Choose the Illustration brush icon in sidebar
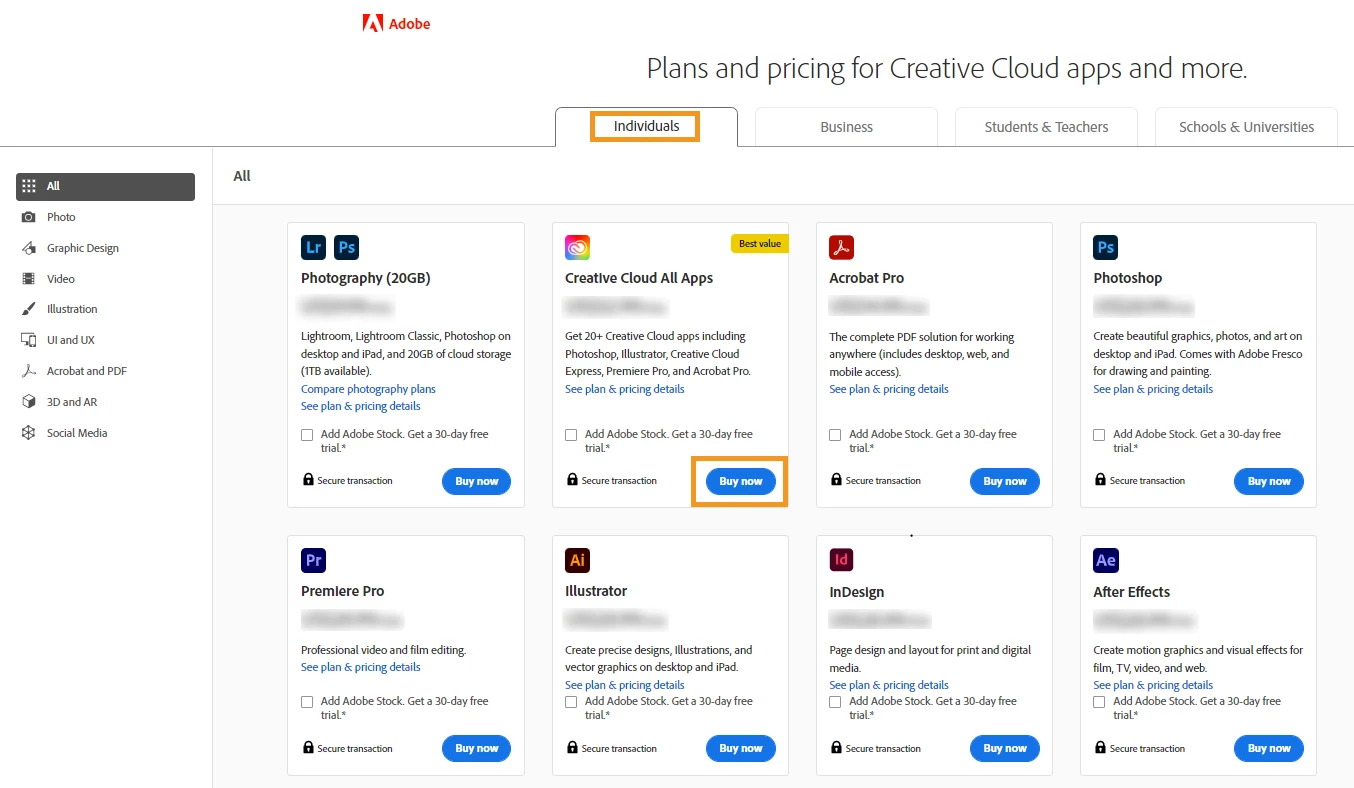The image size is (1354, 788). point(28,309)
